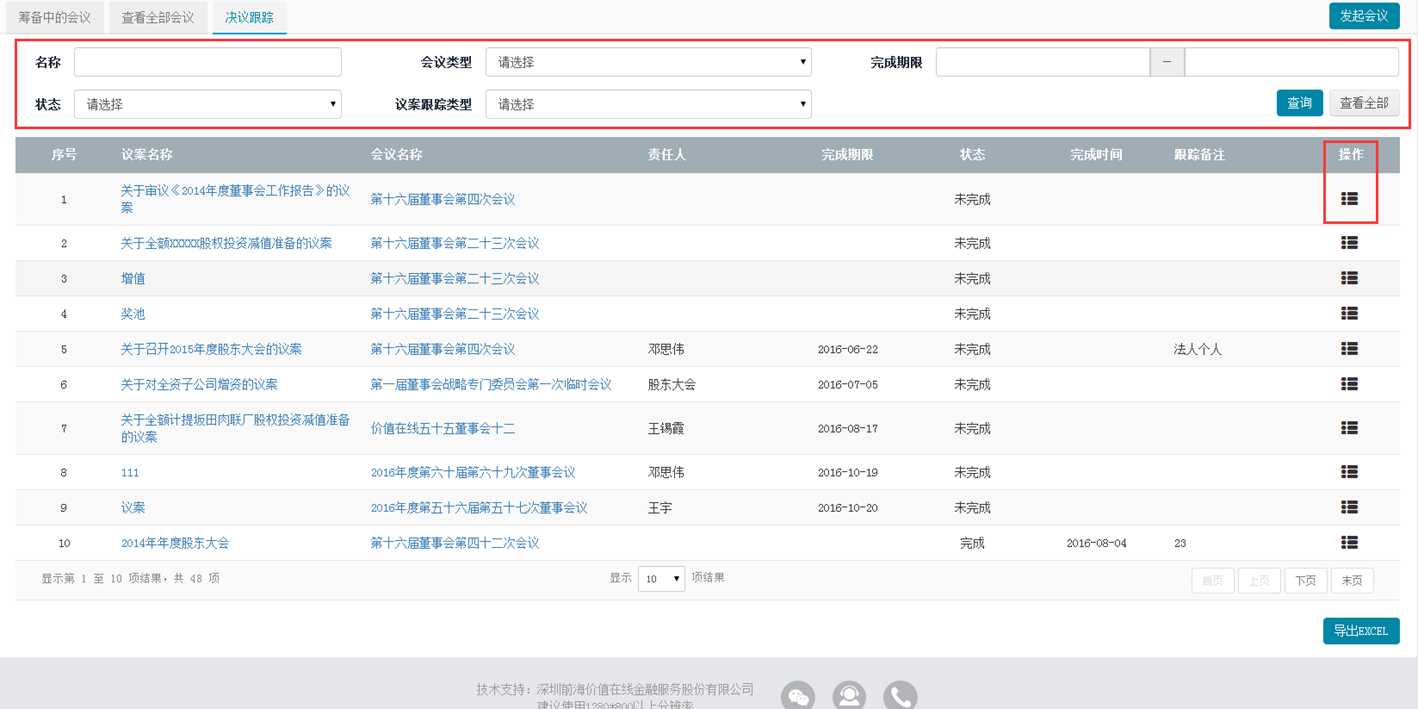Select completion time 2016-08-04
Viewport: 1418px width, 709px height.
1096,543
